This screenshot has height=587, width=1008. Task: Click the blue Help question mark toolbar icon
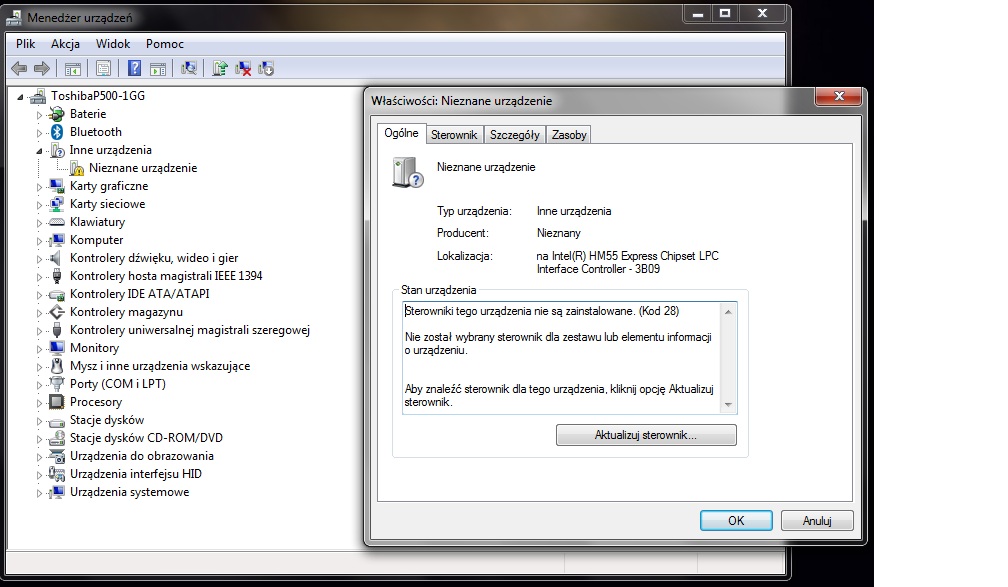(134, 68)
